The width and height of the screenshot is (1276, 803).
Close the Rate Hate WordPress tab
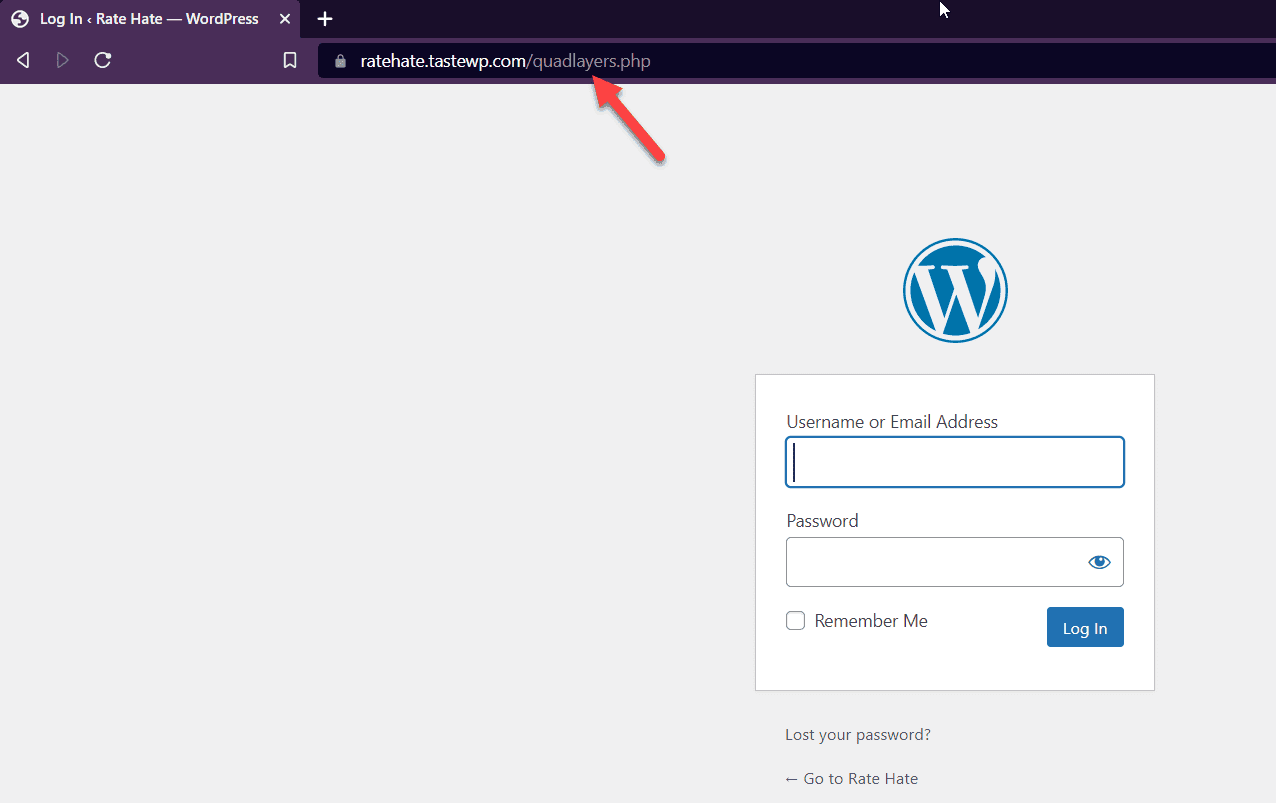coord(285,18)
